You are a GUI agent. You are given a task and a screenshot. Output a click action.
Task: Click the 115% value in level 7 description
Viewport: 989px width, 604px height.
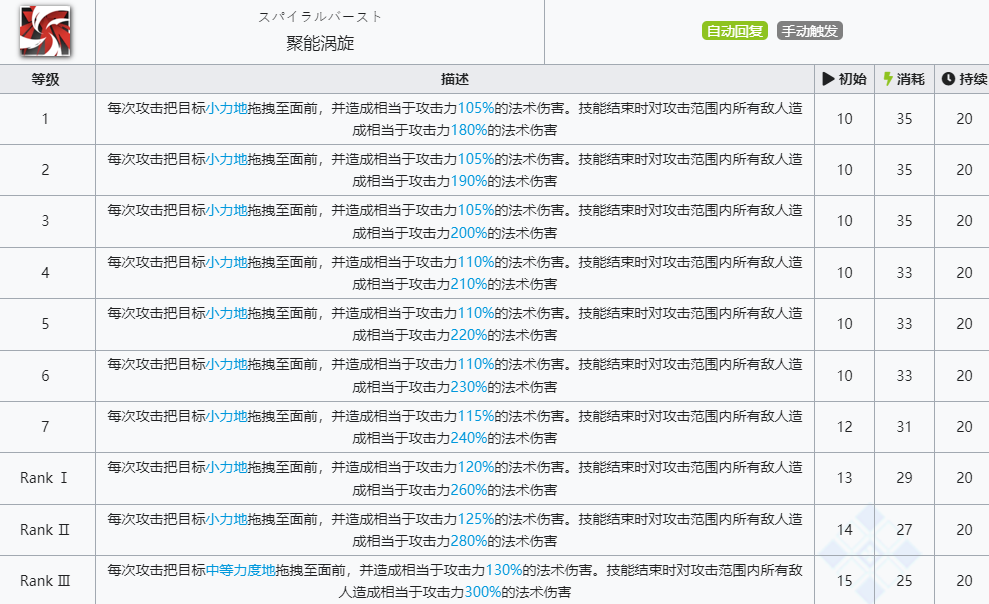coord(476,415)
